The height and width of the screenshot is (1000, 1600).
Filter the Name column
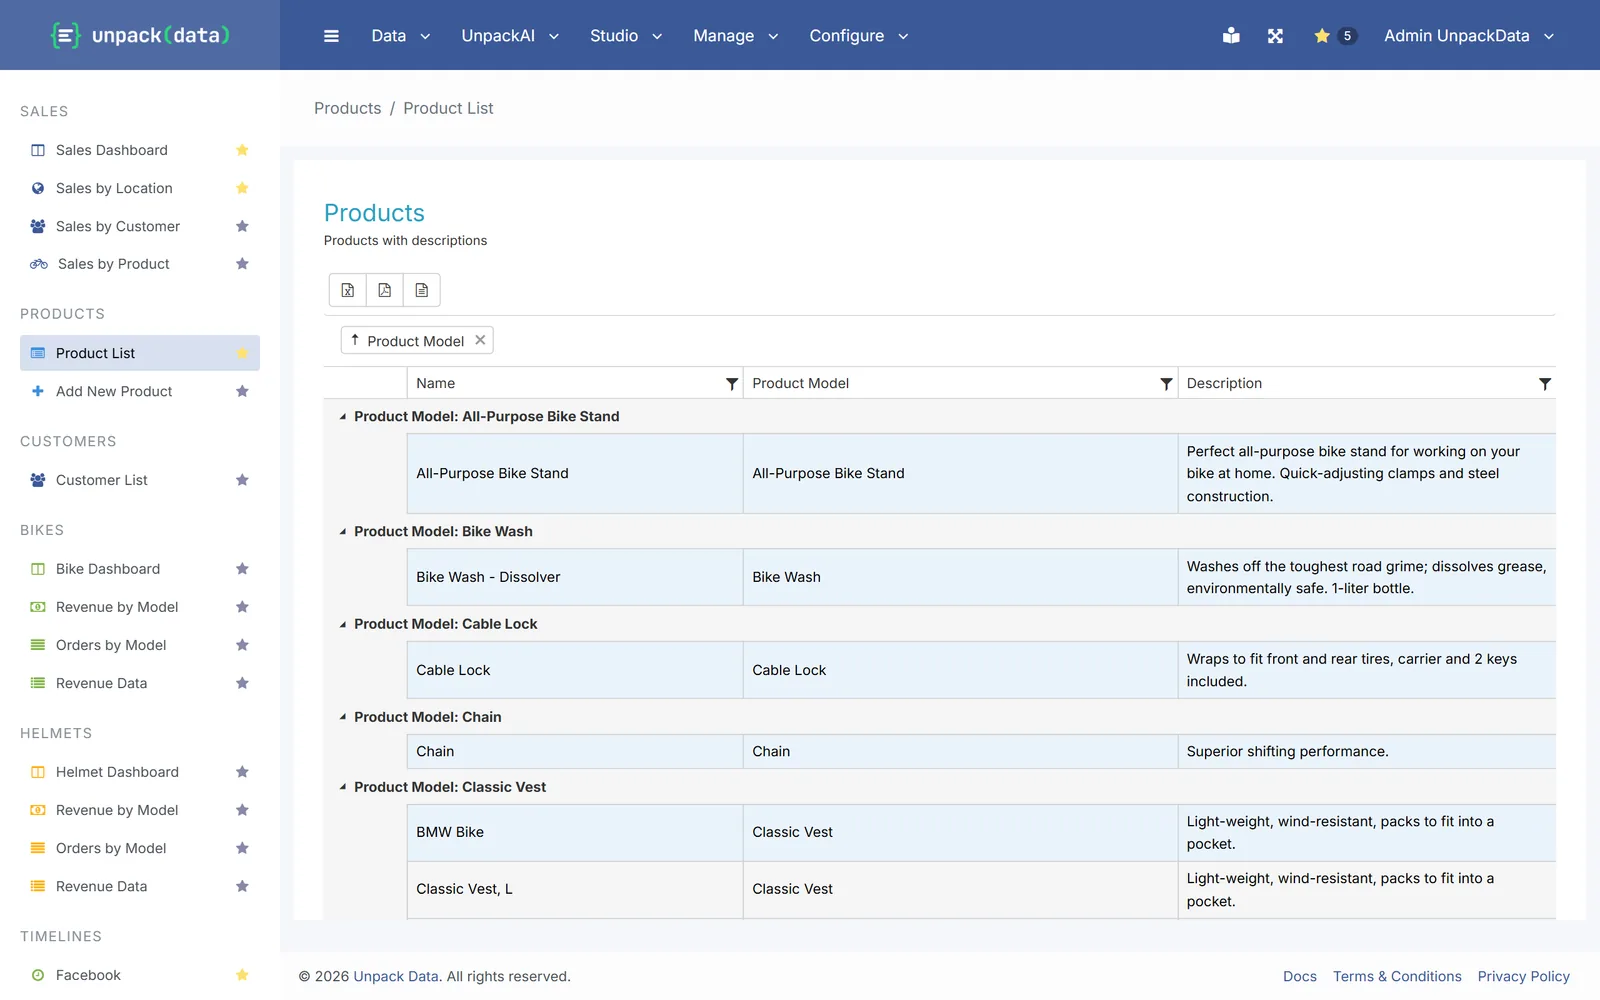tap(732, 384)
